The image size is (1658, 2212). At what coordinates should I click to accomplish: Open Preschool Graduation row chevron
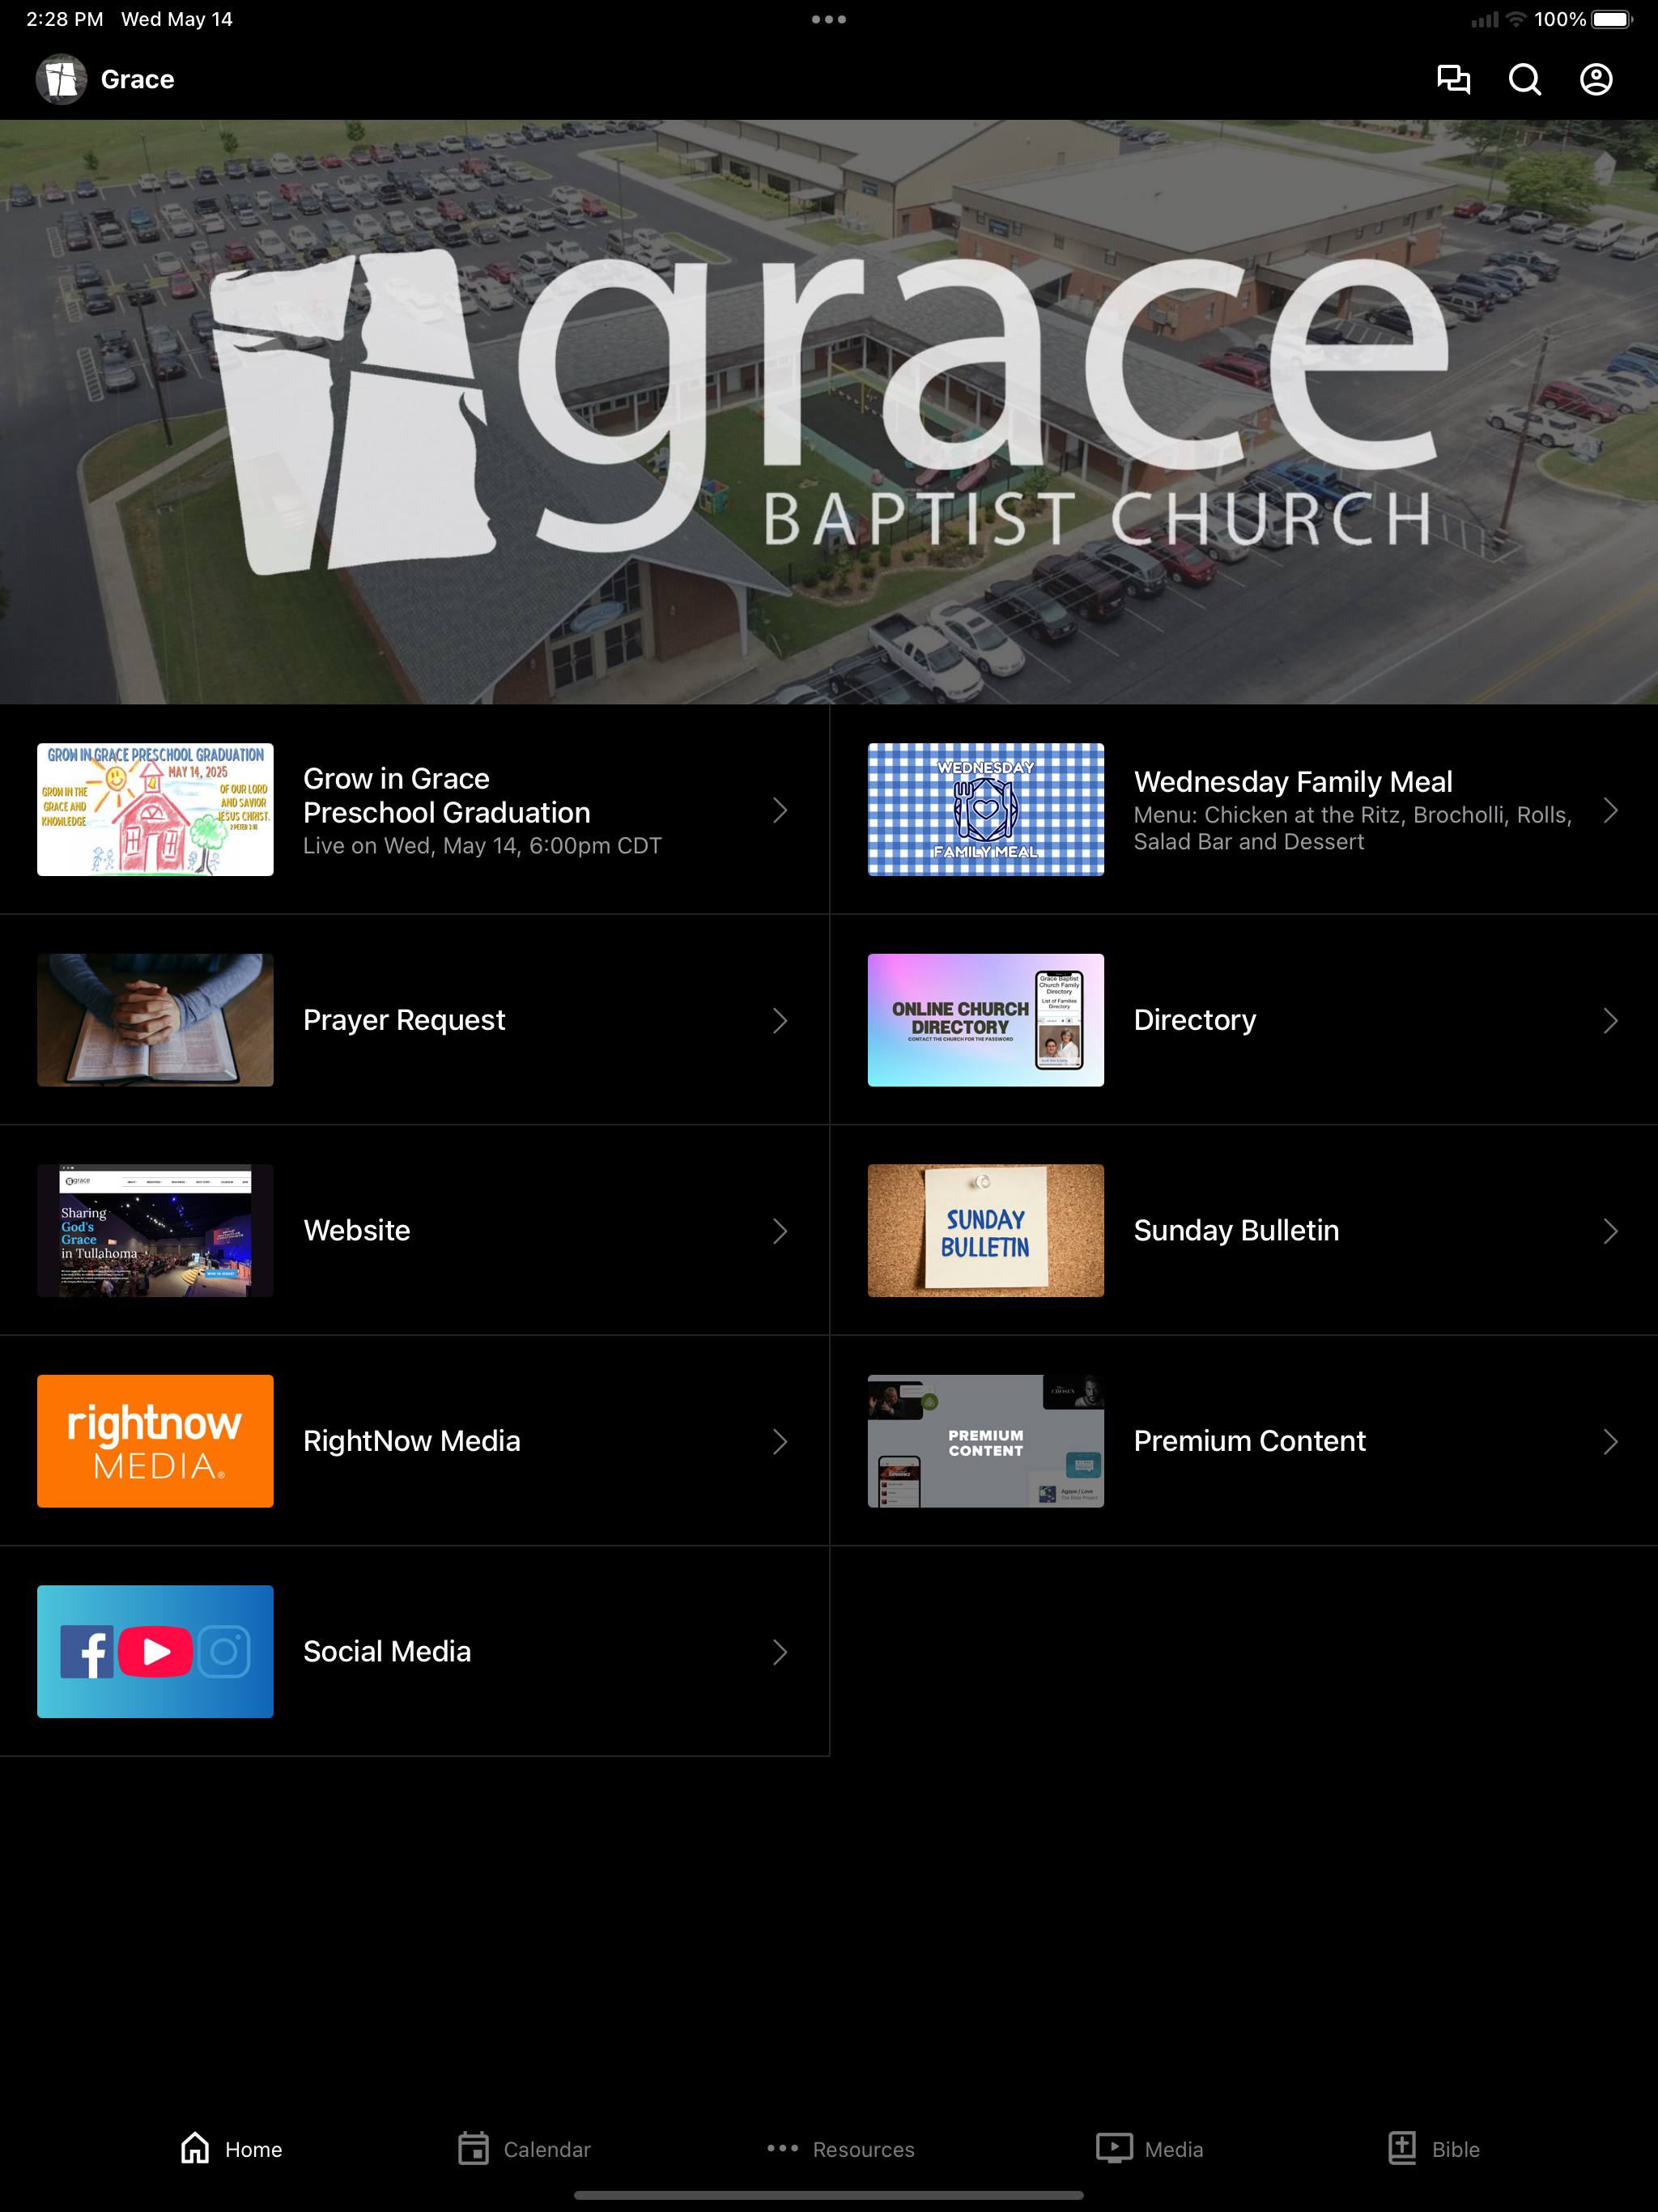(x=780, y=810)
